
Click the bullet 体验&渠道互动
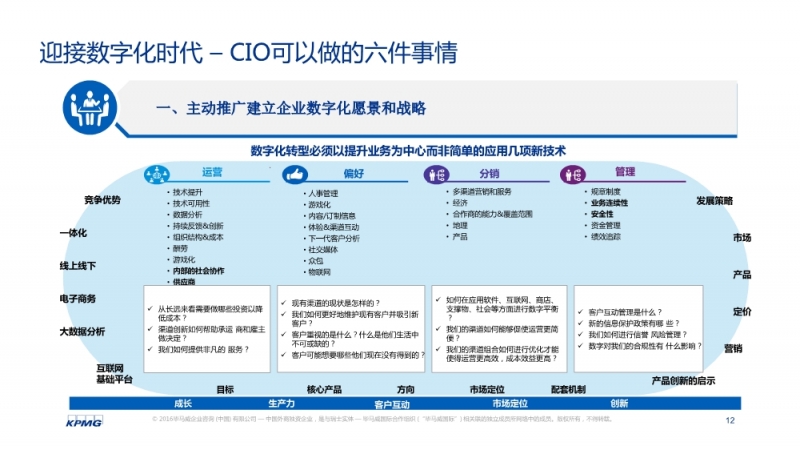pyautogui.click(x=334, y=227)
